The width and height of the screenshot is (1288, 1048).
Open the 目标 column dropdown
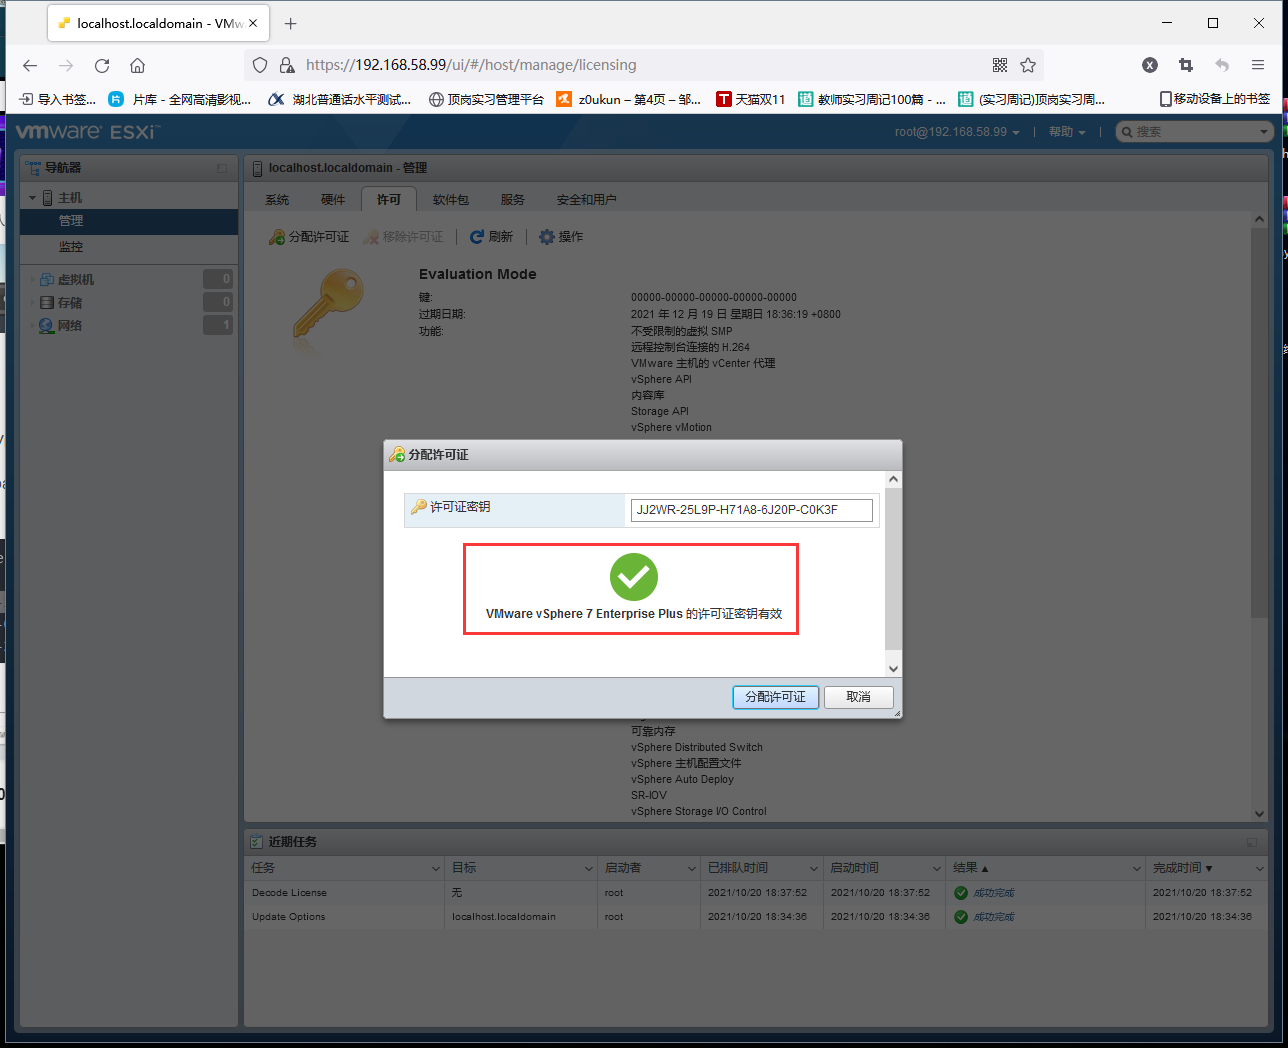click(x=589, y=868)
